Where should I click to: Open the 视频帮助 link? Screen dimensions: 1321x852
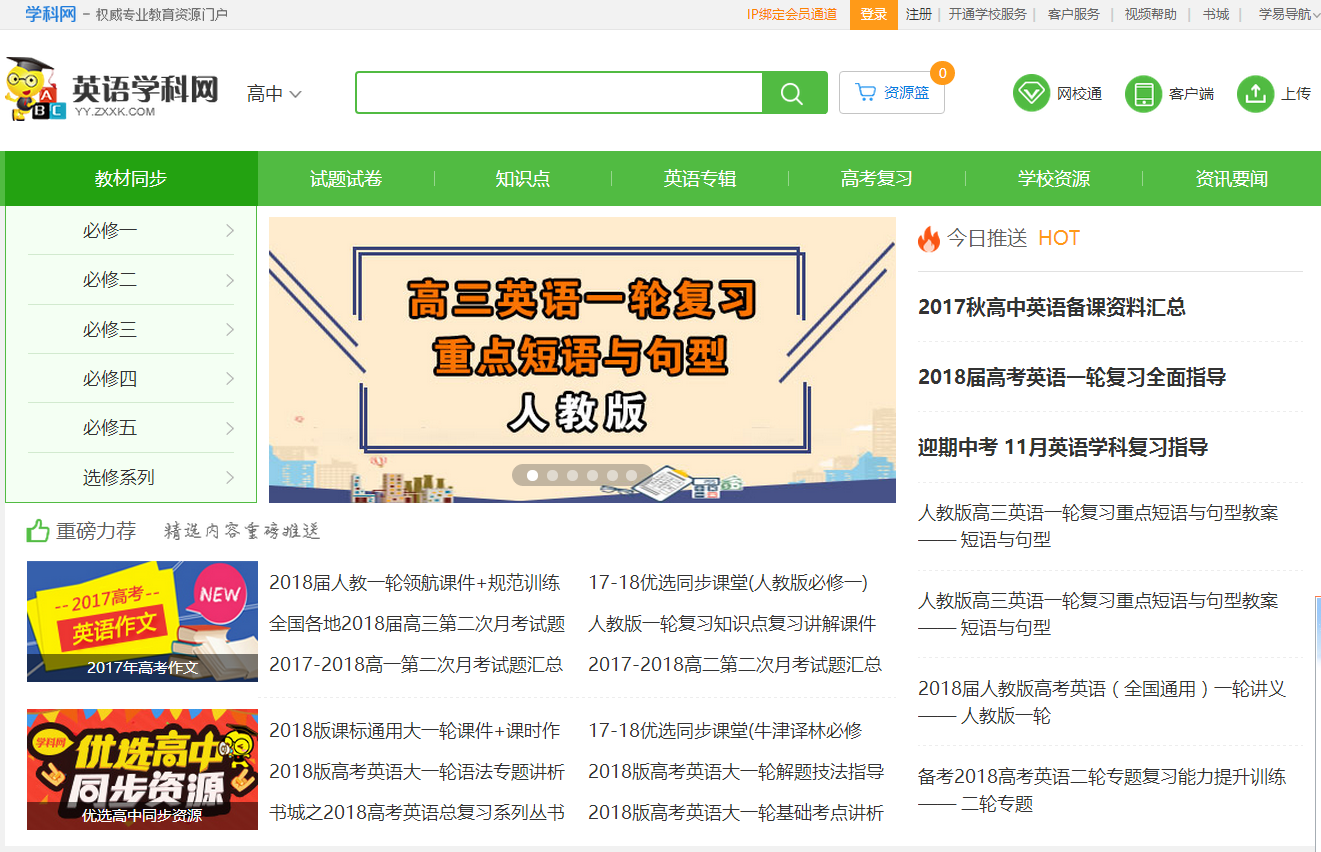[1151, 14]
